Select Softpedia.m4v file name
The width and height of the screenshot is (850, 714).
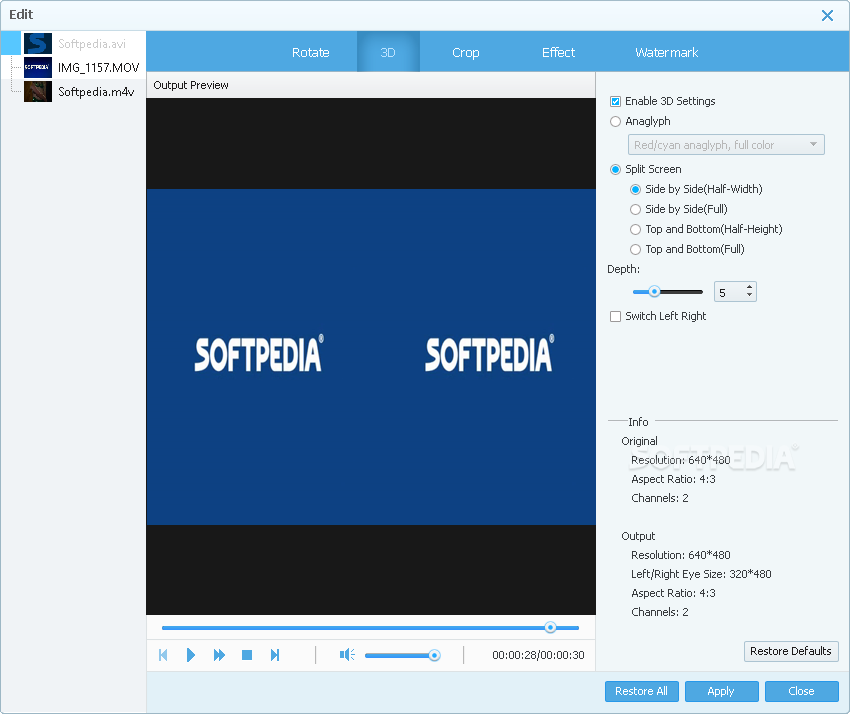[x=96, y=92]
